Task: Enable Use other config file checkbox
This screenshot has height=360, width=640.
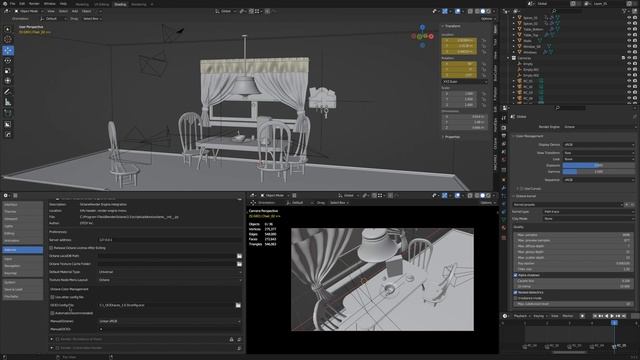Action: [x=52, y=297]
